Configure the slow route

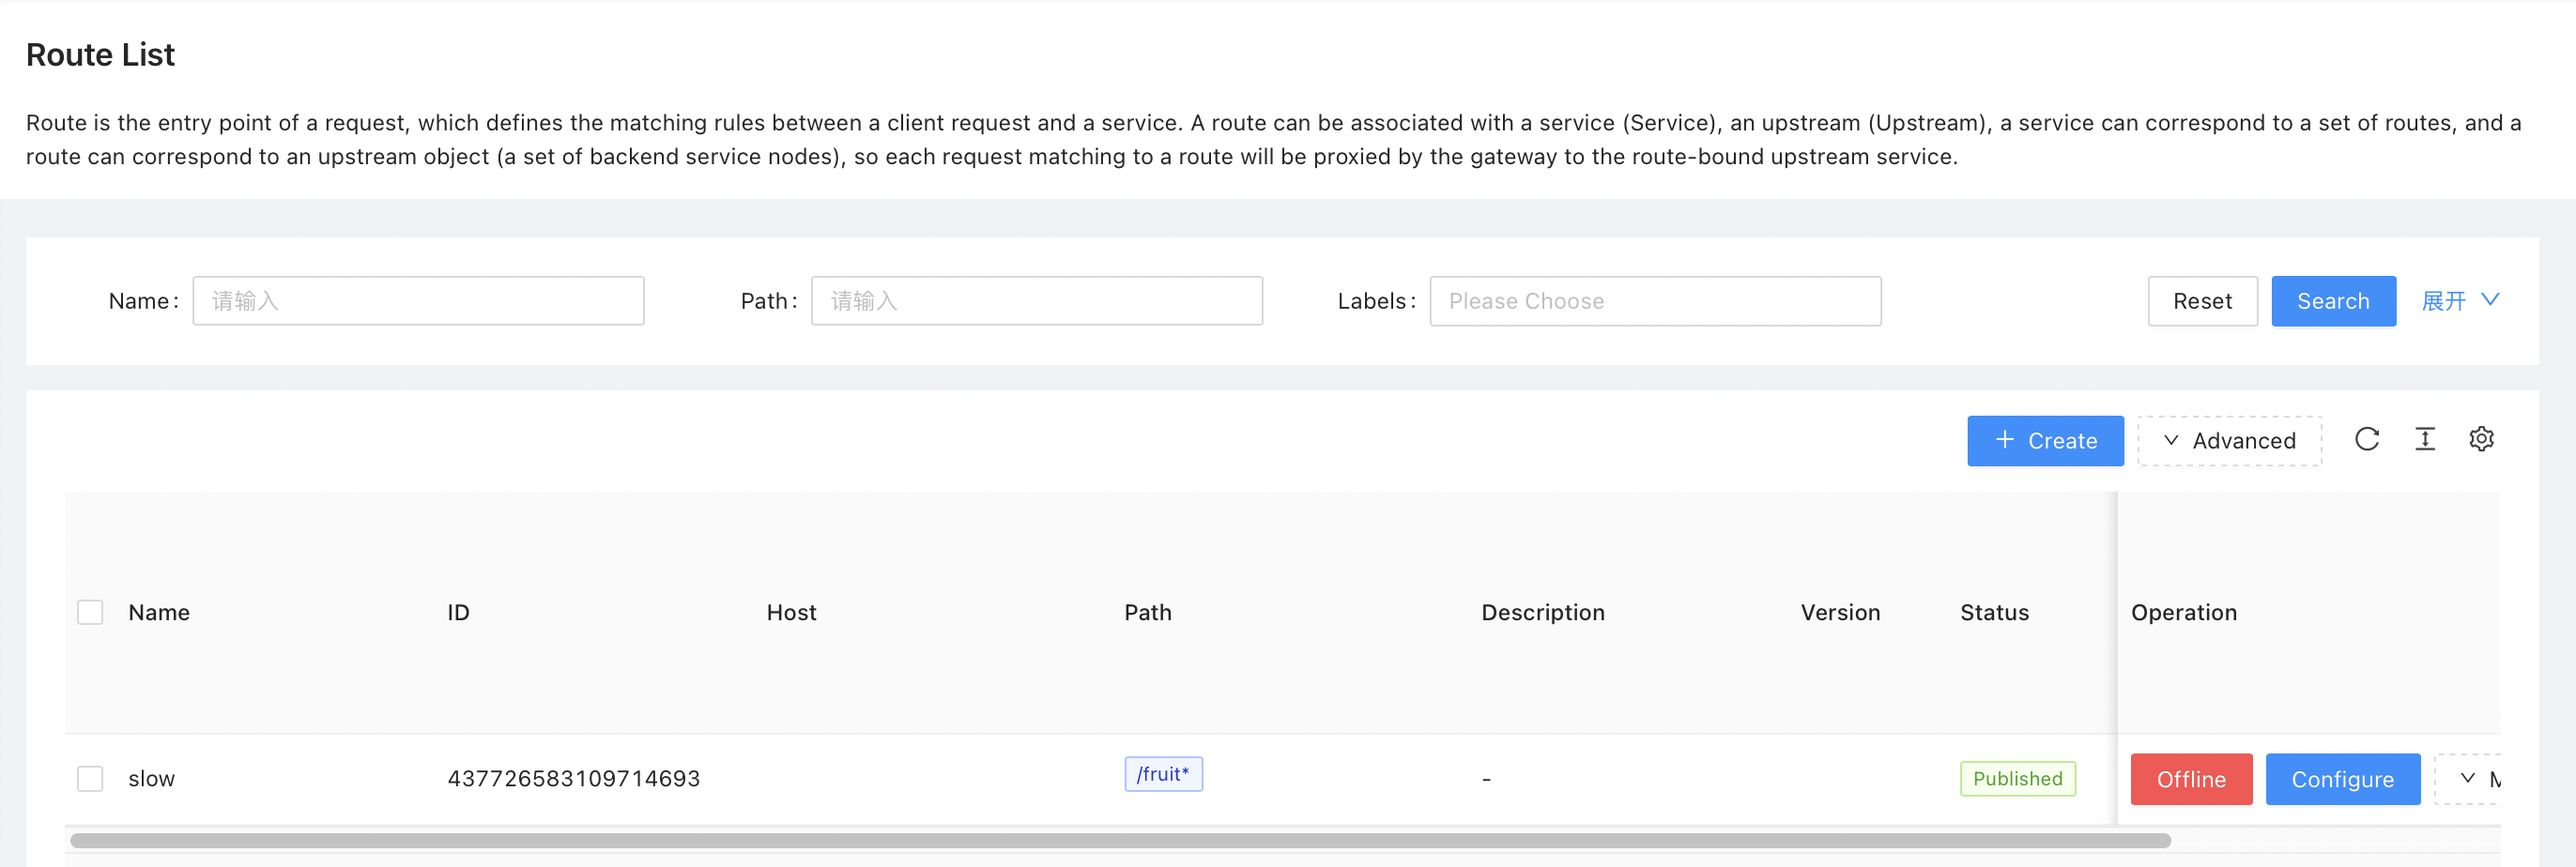2341,779
